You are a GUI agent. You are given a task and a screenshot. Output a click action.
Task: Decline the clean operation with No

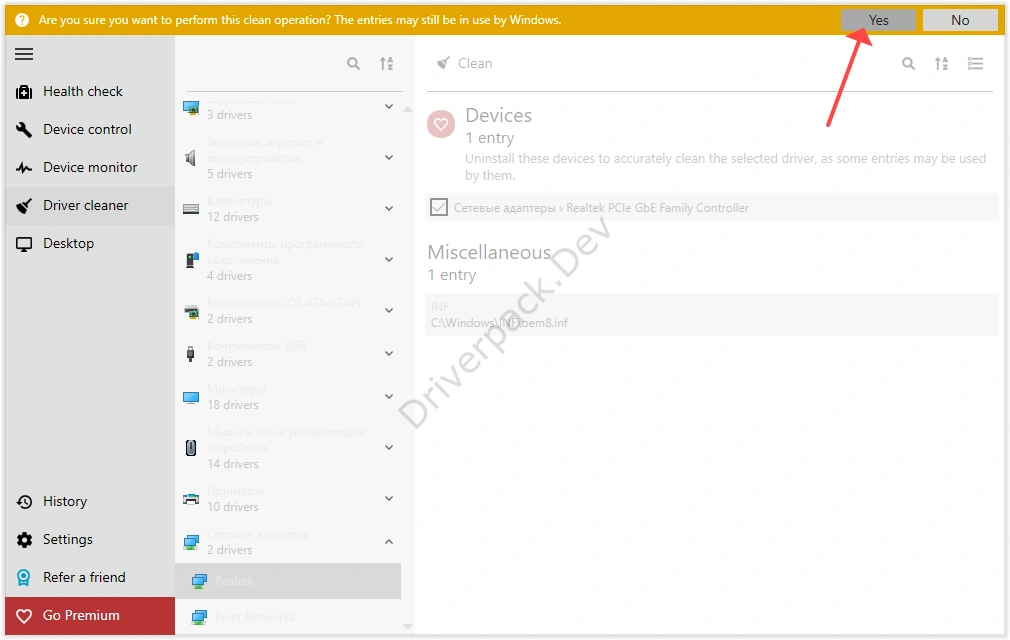click(960, 20)
